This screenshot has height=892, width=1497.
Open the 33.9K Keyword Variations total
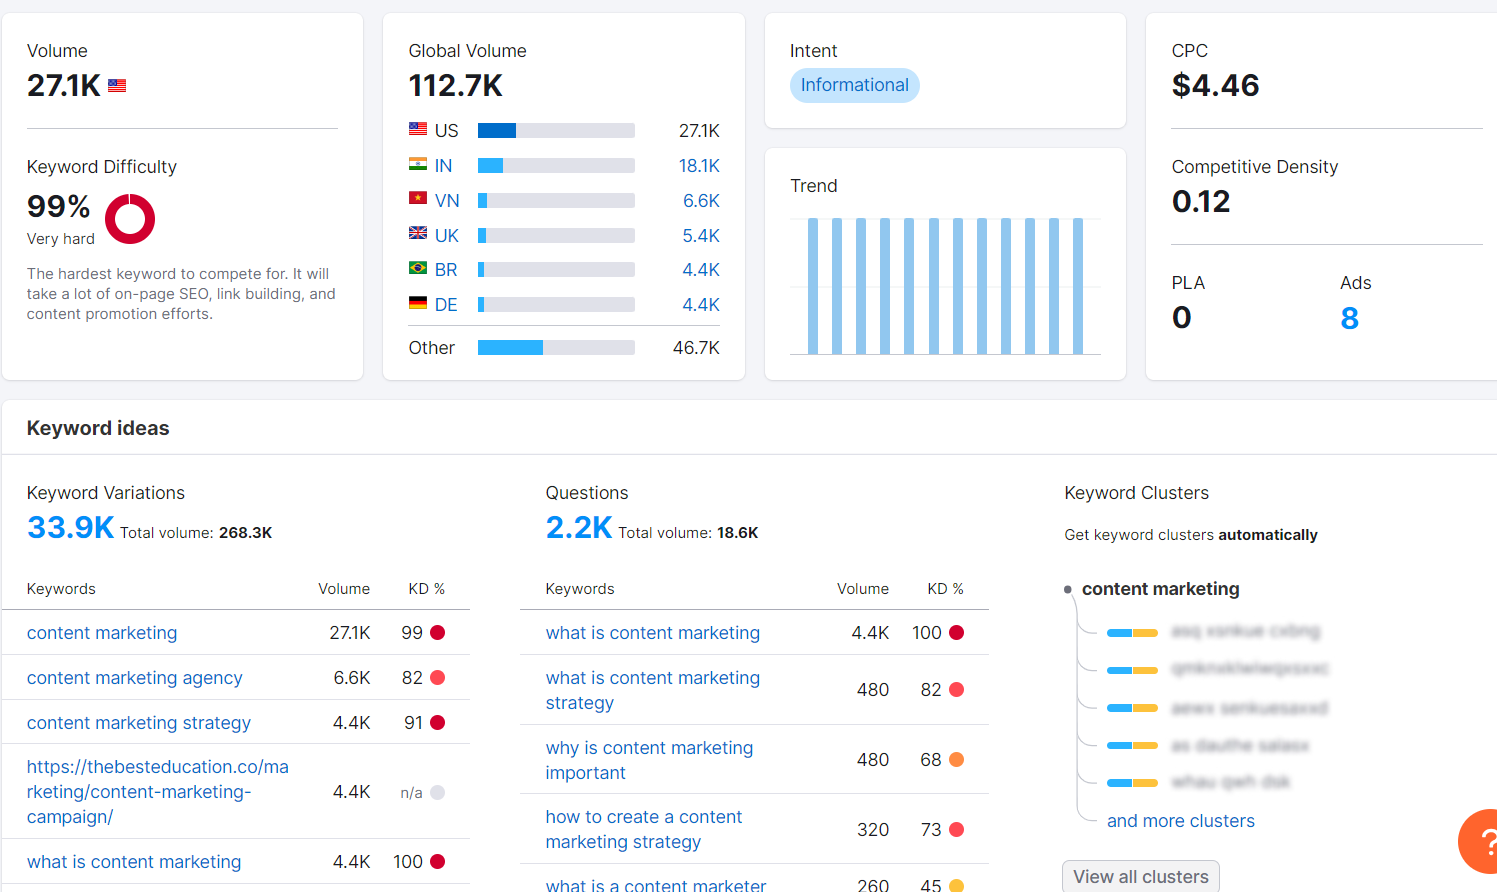[x=70, y=527]
